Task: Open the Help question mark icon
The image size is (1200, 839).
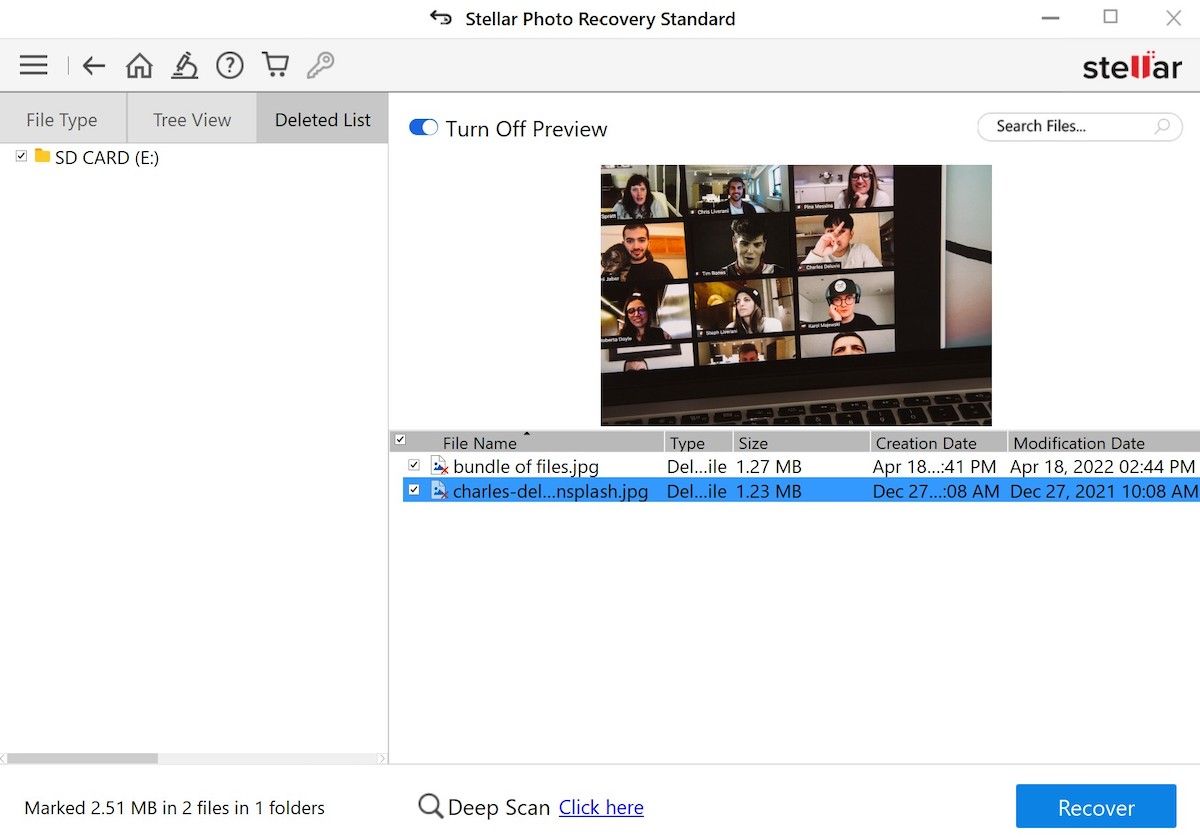Action: point(230,66)
